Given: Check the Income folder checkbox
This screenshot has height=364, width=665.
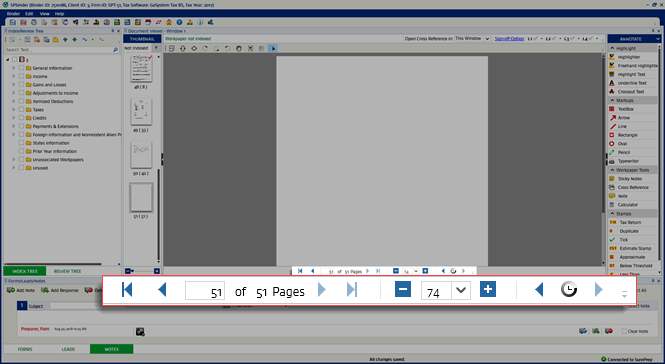Looking at the screenshot, I should 21,76.
